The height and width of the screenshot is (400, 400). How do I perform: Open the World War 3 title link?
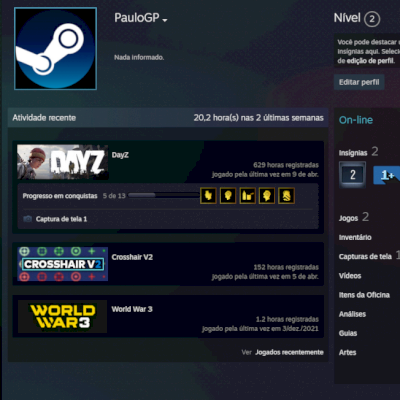132,309
